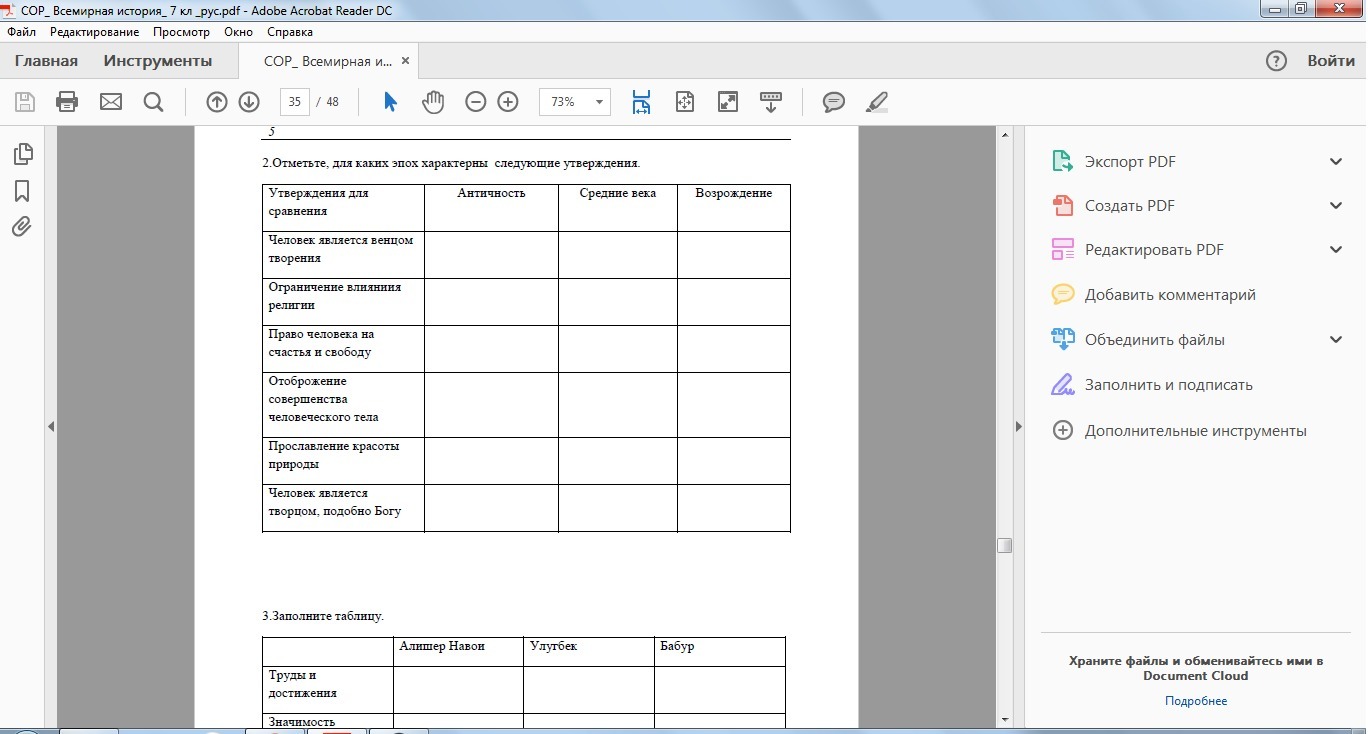Open the Окно menu
The image size is (1368, 734).
click(239, 32)
